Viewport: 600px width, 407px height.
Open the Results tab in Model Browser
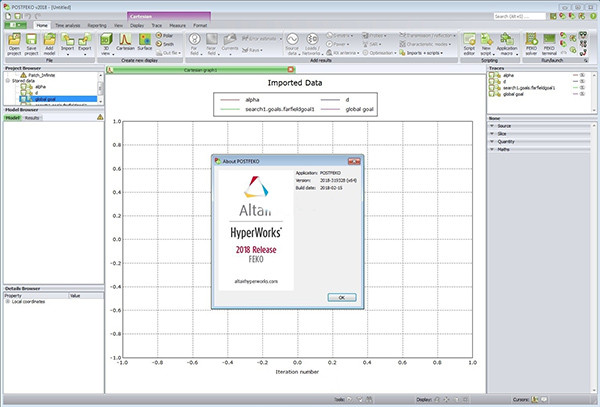pyautogui.click(x=32, y=118)
